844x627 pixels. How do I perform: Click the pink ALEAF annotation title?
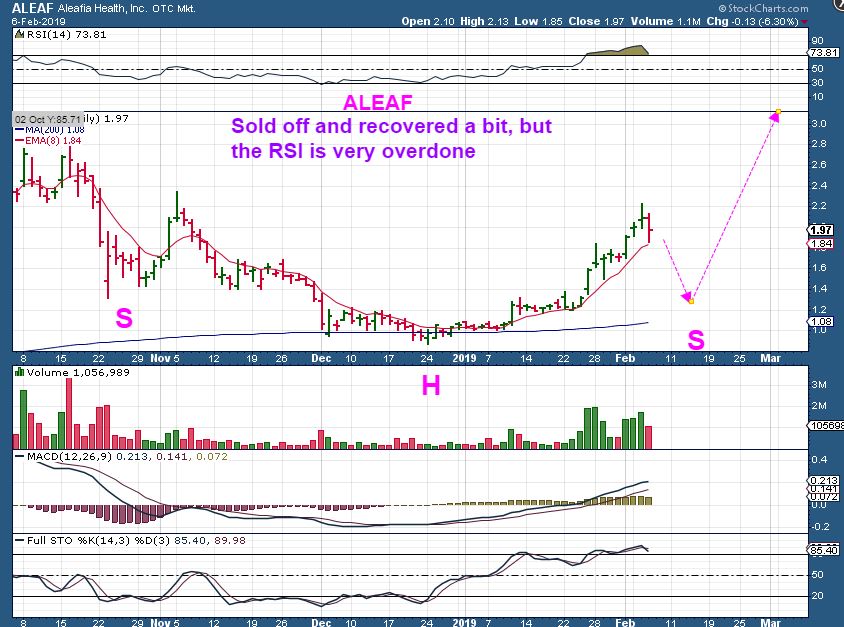[378, 102]
